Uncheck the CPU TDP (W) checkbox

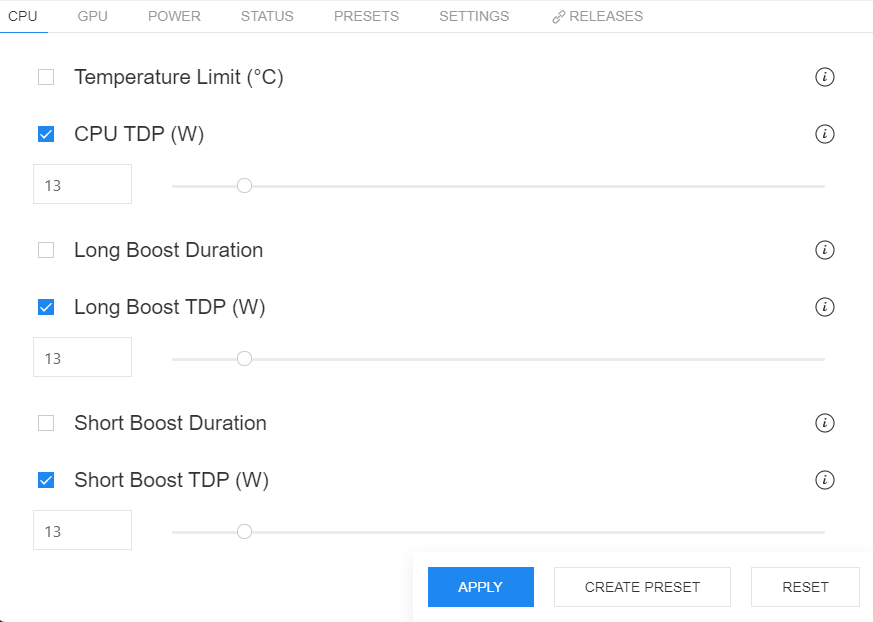[x=46, y=134]
